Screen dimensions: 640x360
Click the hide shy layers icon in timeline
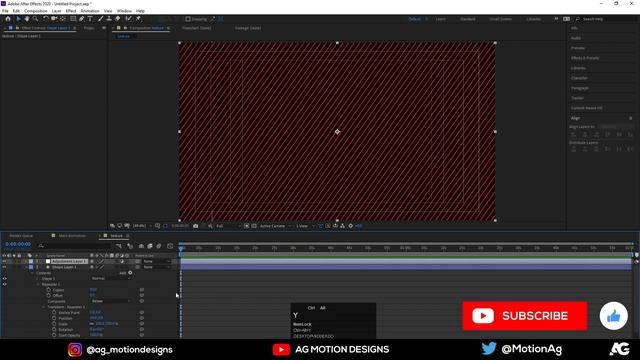(x=141, y=246)
